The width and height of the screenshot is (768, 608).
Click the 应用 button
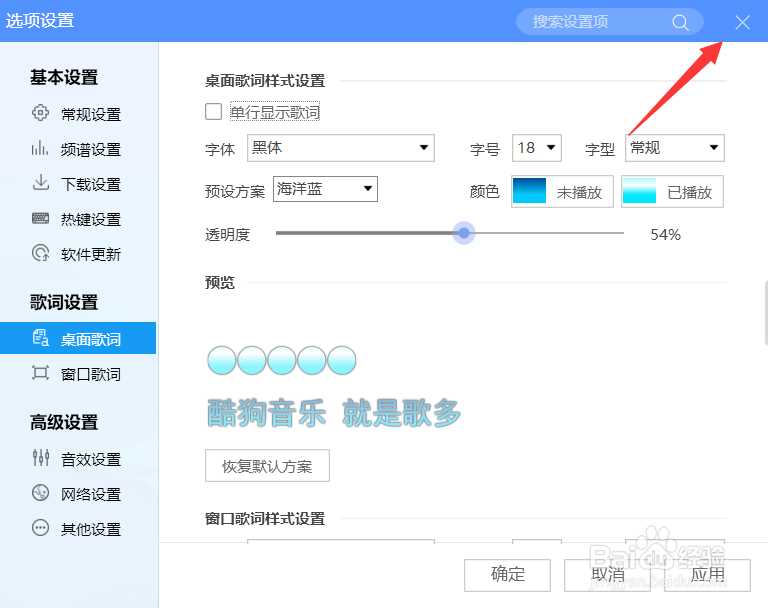point(707,575)
